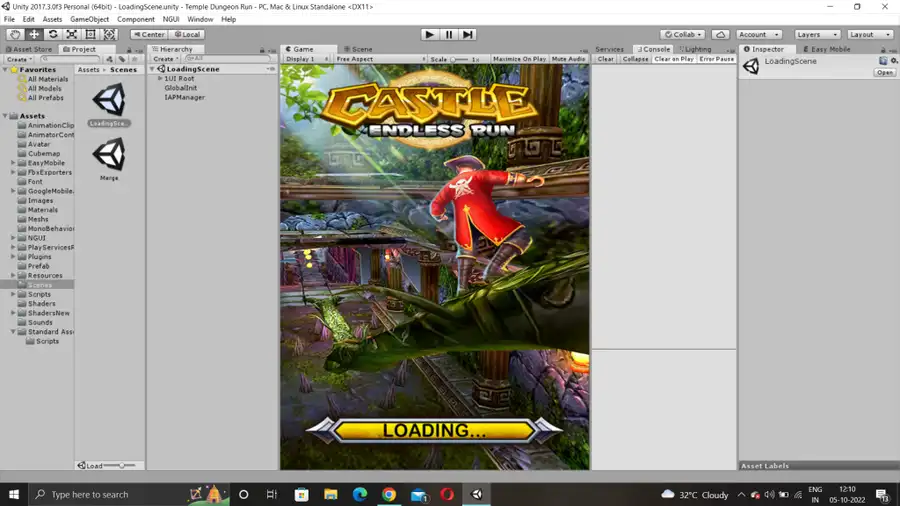Click the Open button in Inspector
The image size is (900, 506).
coord(885,72)
